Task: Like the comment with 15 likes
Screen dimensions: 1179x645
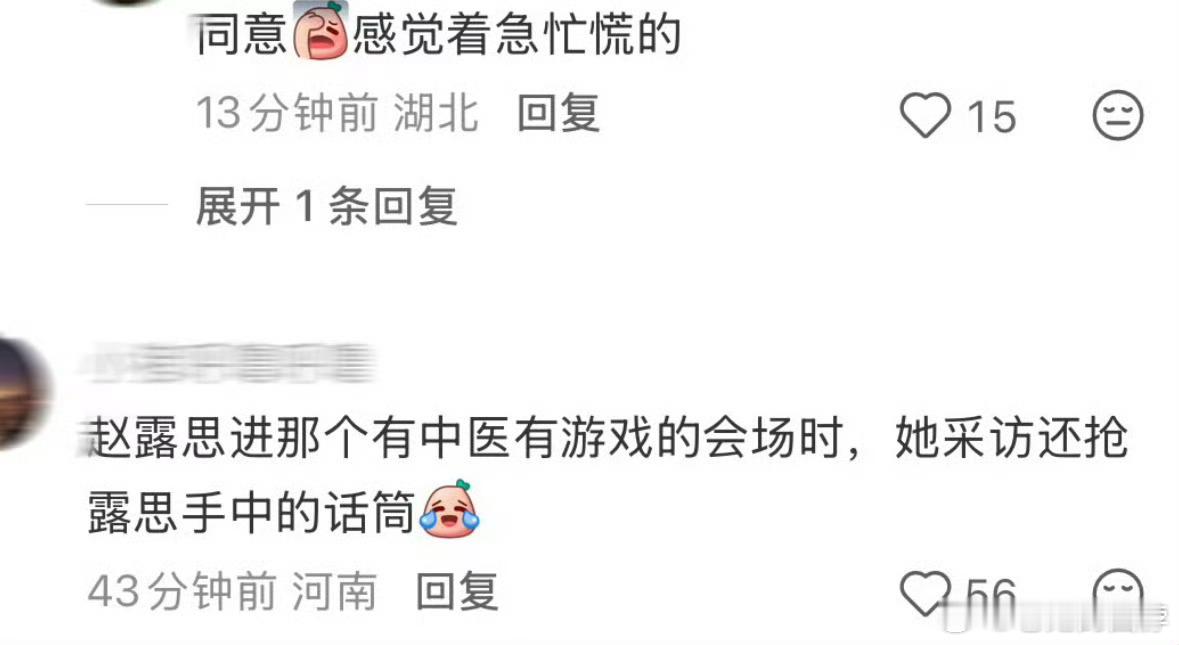Action: pos(926,115)
